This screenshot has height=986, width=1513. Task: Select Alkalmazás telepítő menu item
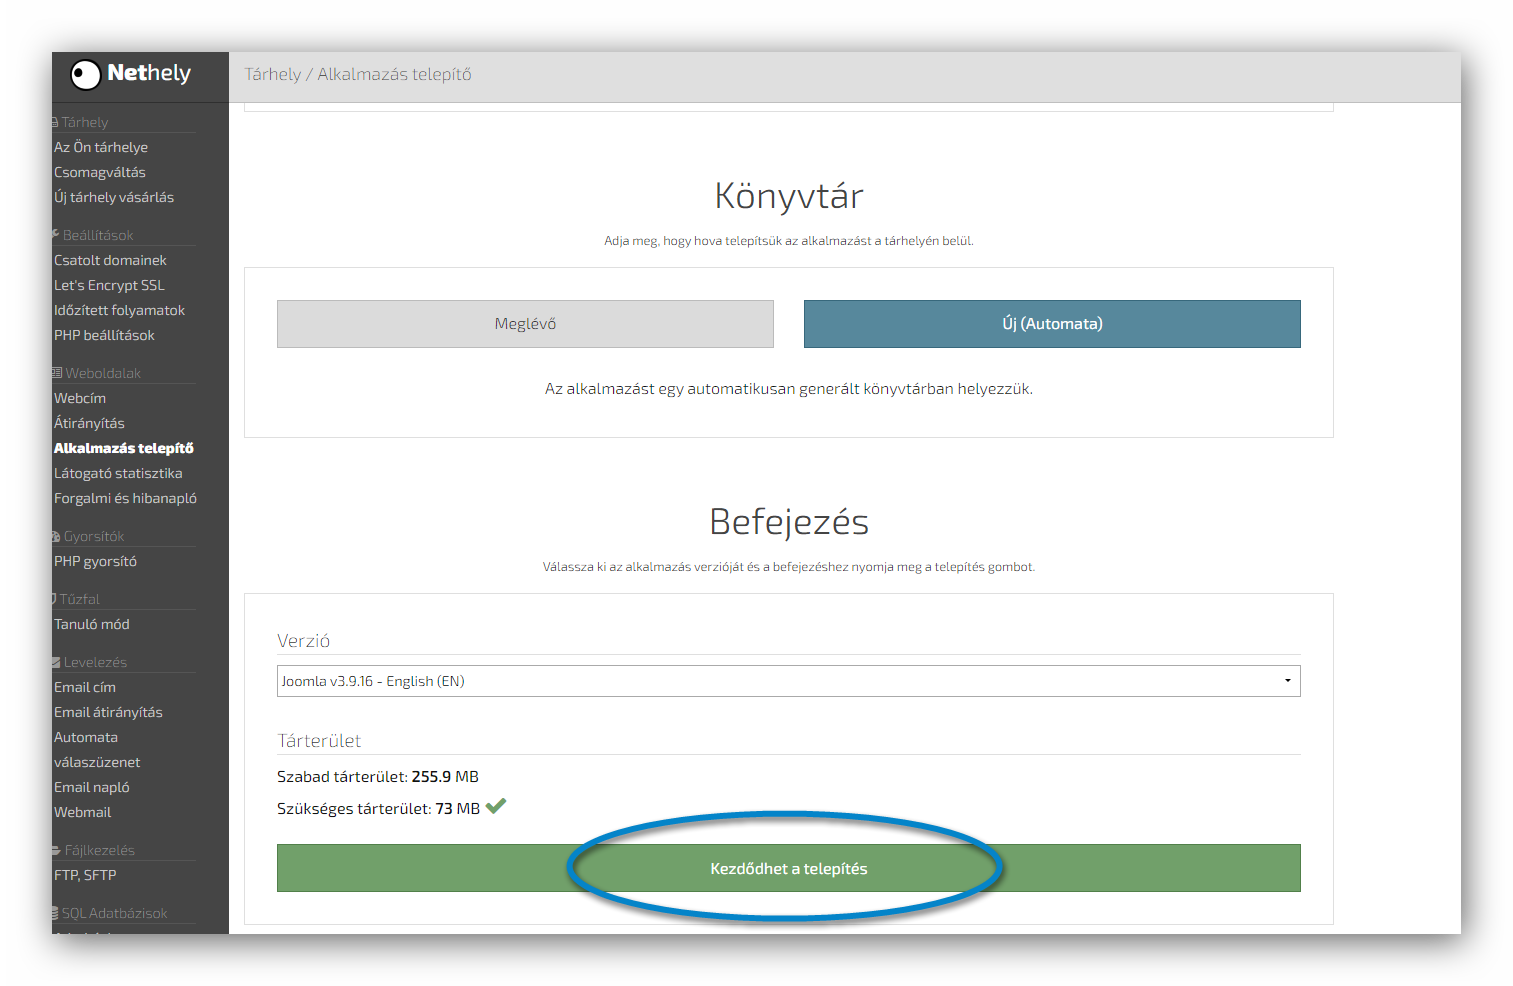click(124, 448)
